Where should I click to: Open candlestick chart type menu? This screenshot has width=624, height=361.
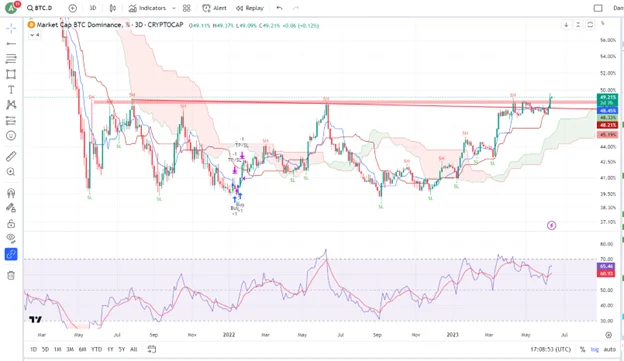113,8
